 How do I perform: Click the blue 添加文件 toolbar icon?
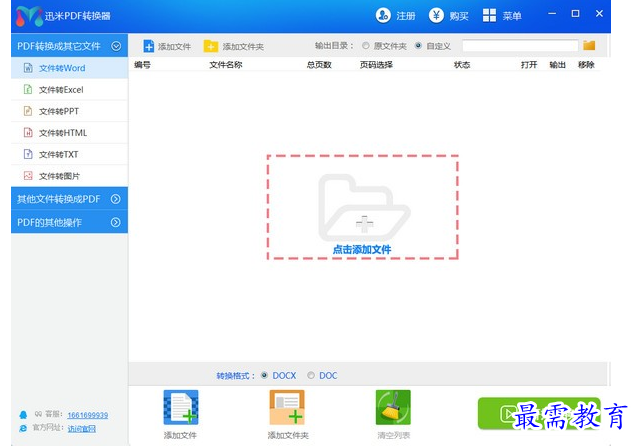[148, 46]
